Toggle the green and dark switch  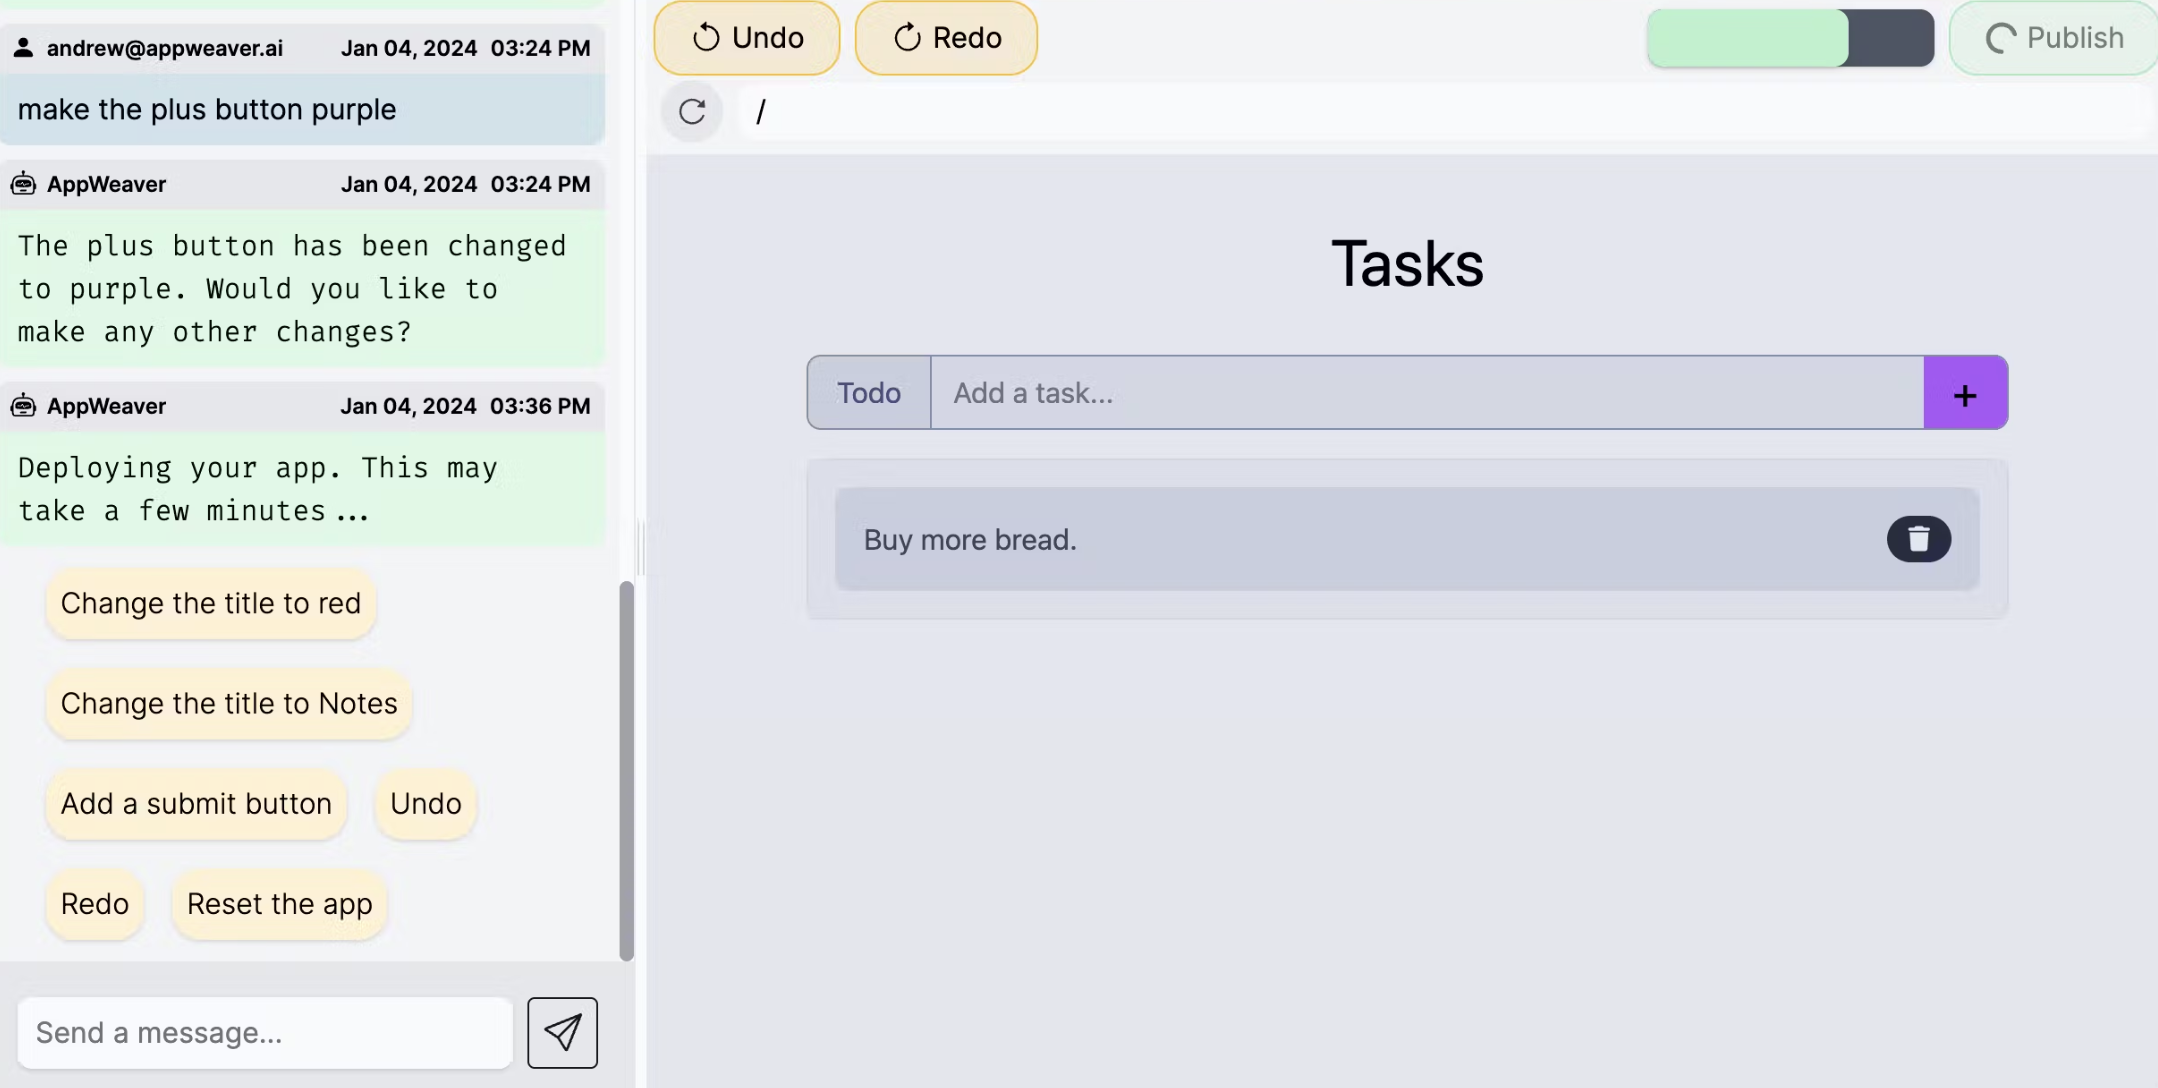click(1790, 38)
